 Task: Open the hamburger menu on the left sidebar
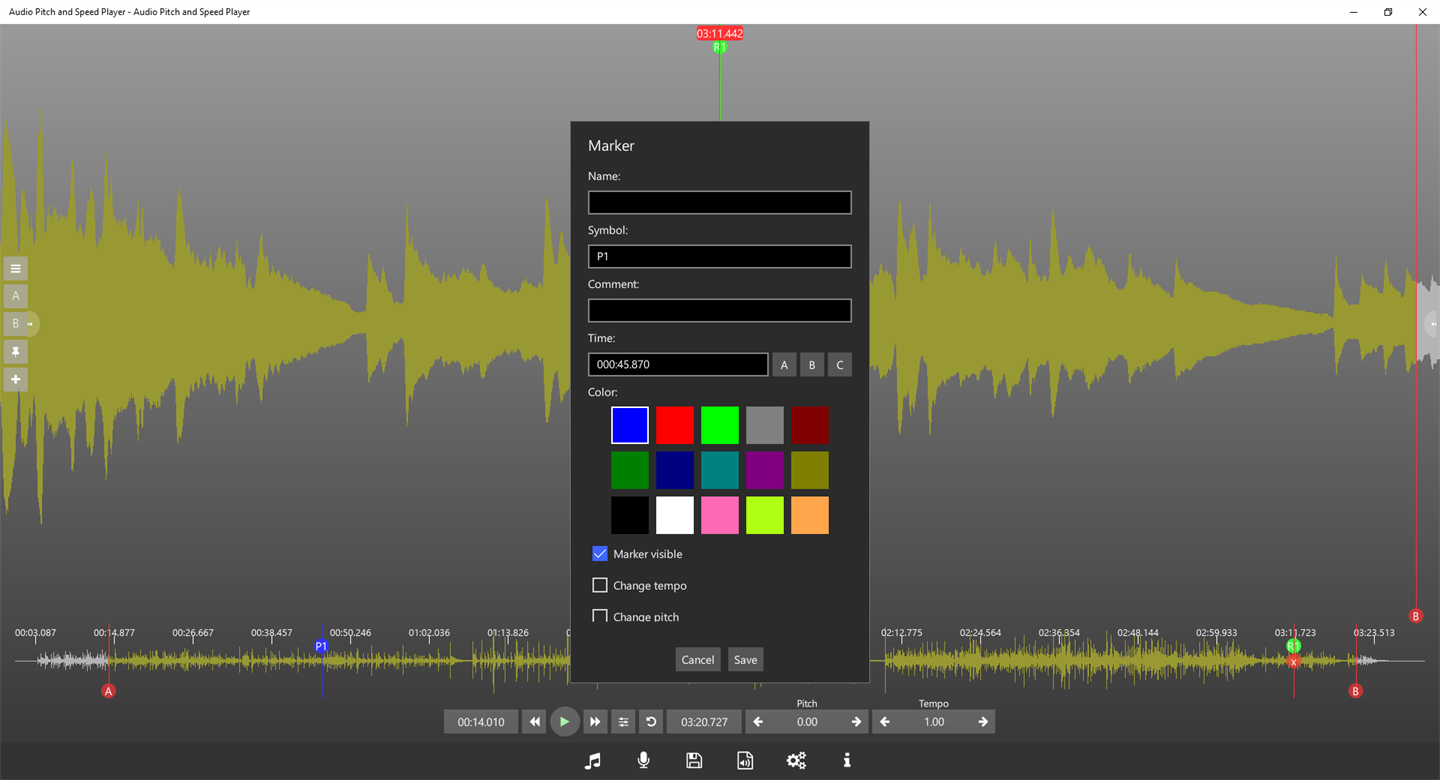15,268
